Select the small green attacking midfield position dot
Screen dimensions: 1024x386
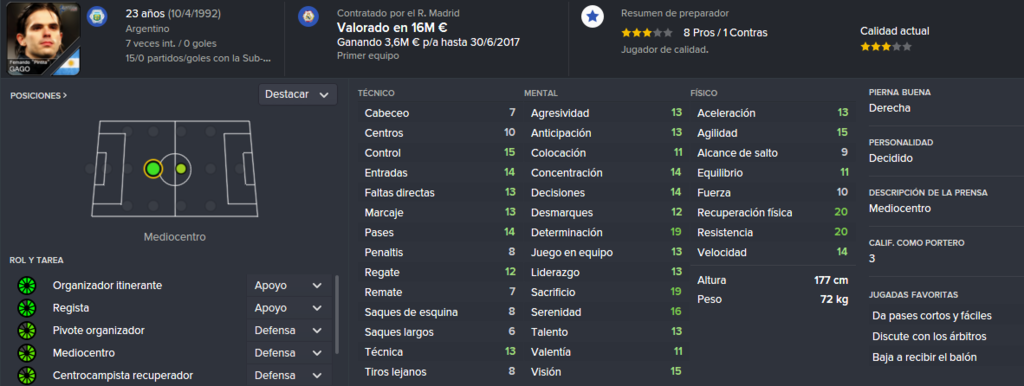(x=181, y=169)
